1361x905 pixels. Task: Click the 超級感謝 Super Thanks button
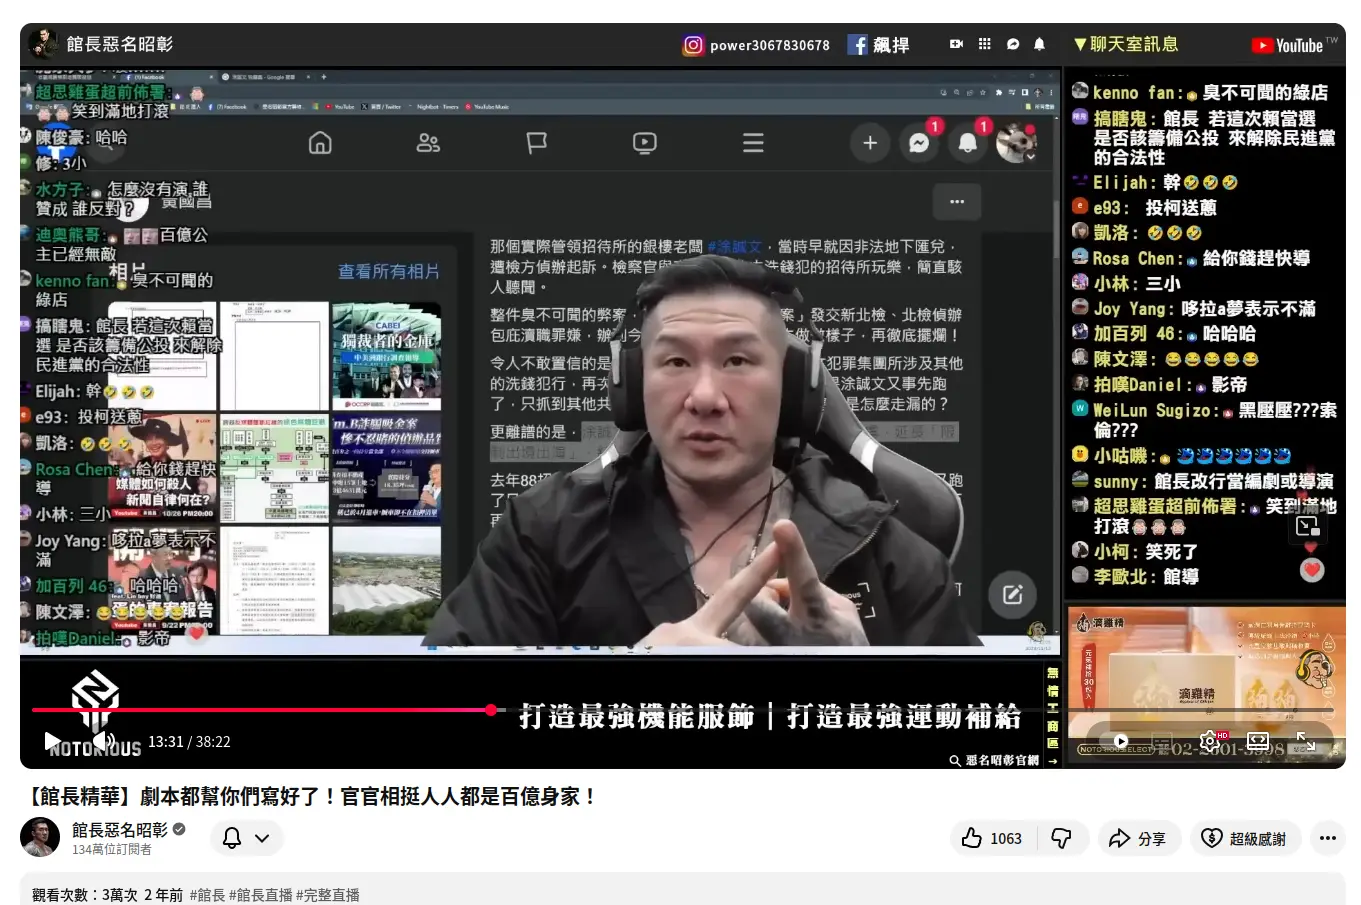tap(1243, 838)
